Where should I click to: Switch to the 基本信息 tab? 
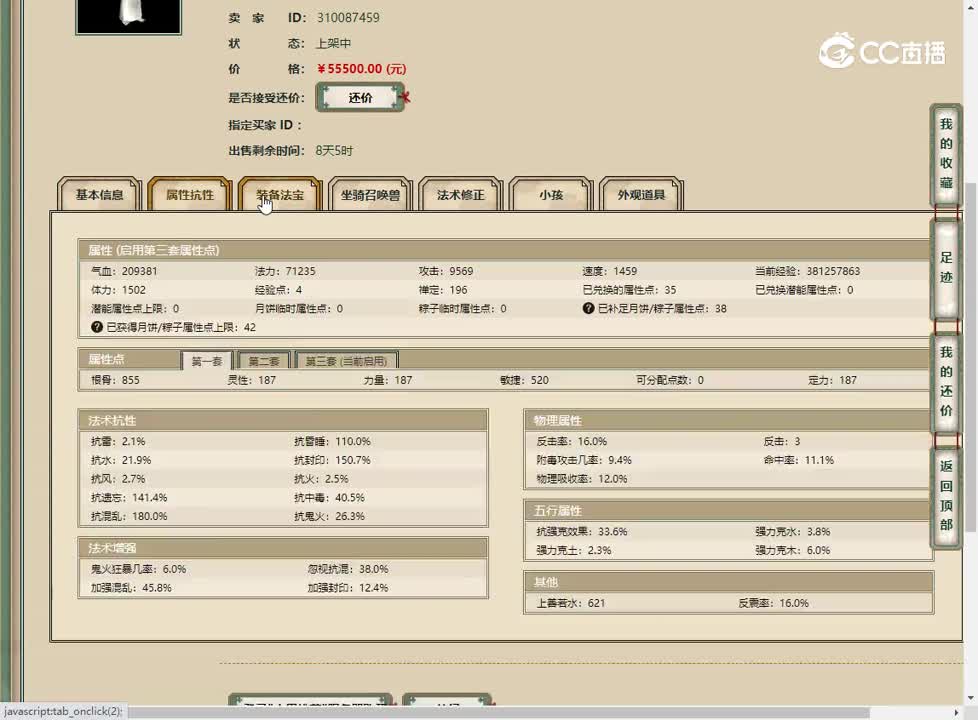click(99, 196)
